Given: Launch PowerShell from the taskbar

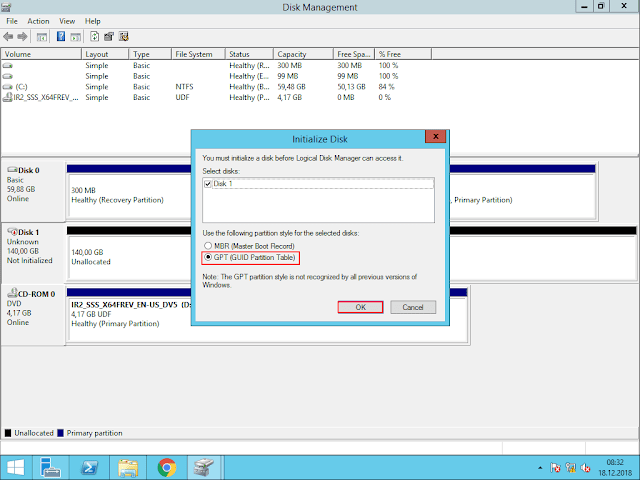Looking at the screenshot, I should coord(89,468).
